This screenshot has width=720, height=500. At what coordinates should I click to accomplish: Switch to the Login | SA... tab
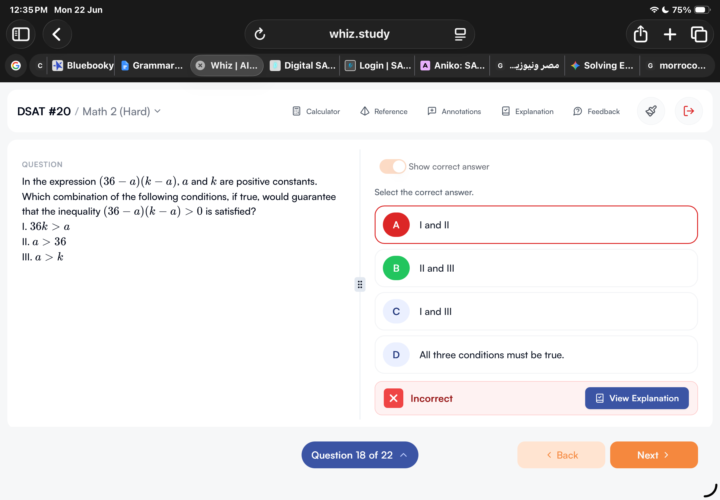pos(378,66)
